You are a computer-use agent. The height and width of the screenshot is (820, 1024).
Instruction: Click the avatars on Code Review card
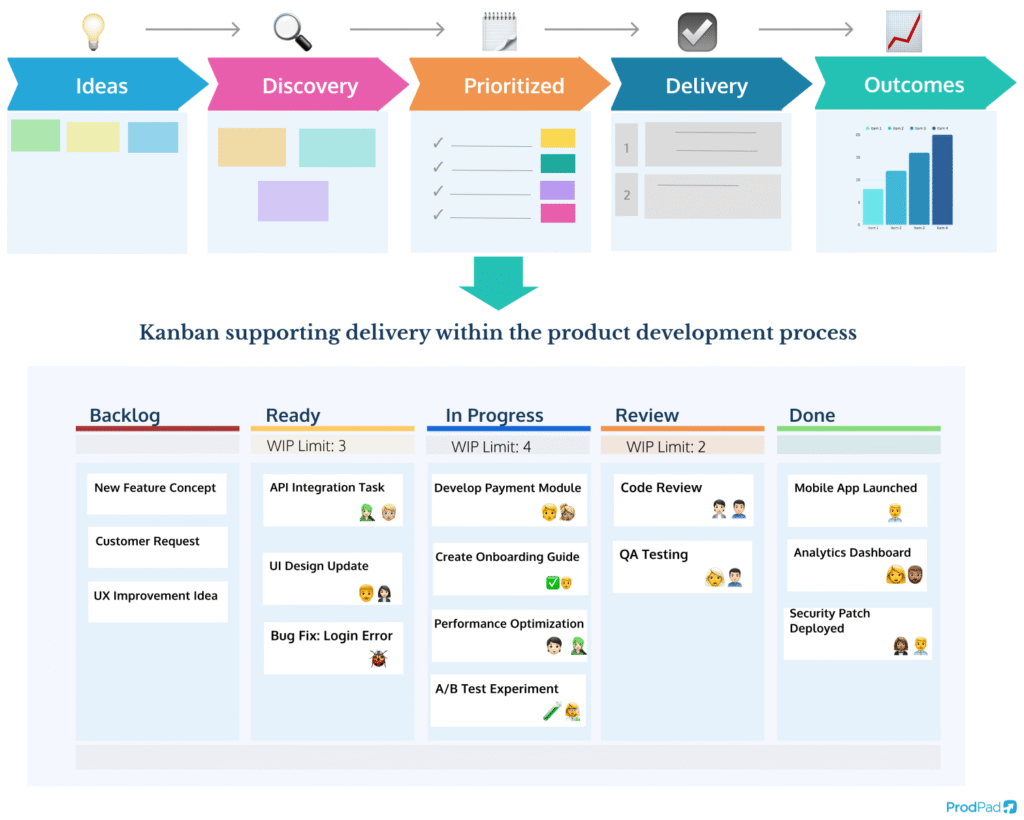pyautogui.click(x=729, y=509)
